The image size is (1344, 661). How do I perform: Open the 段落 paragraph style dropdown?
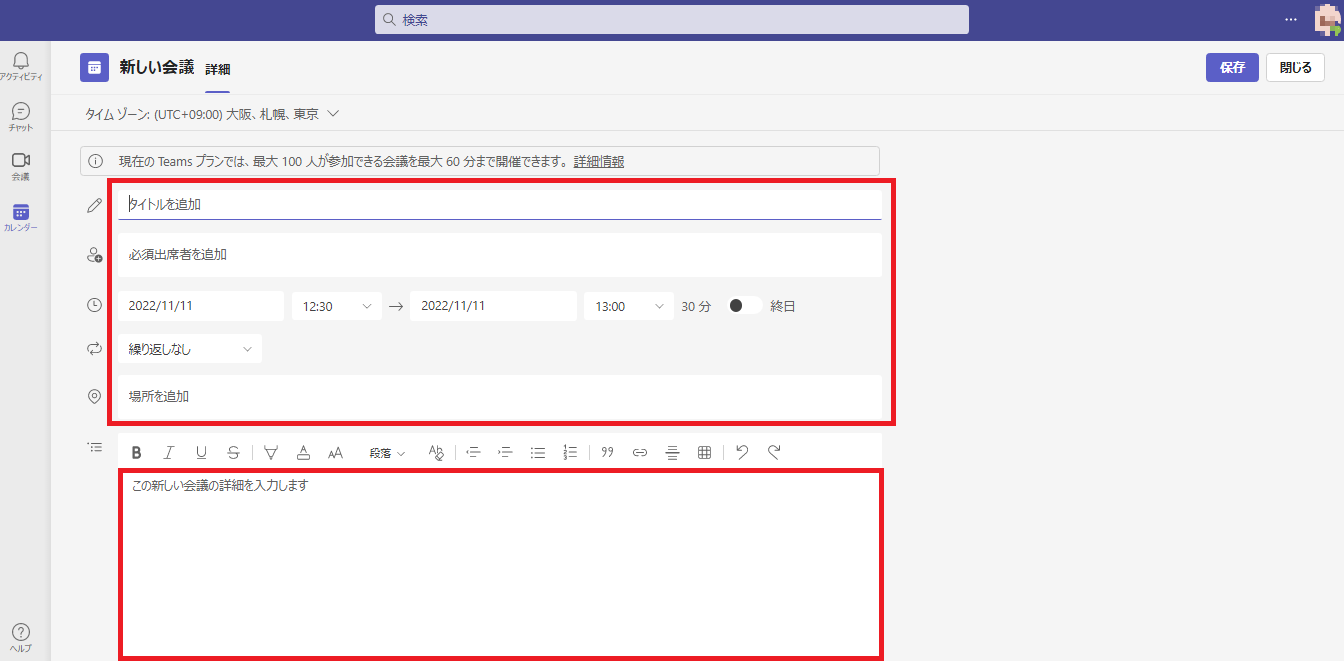coord(387,453)
